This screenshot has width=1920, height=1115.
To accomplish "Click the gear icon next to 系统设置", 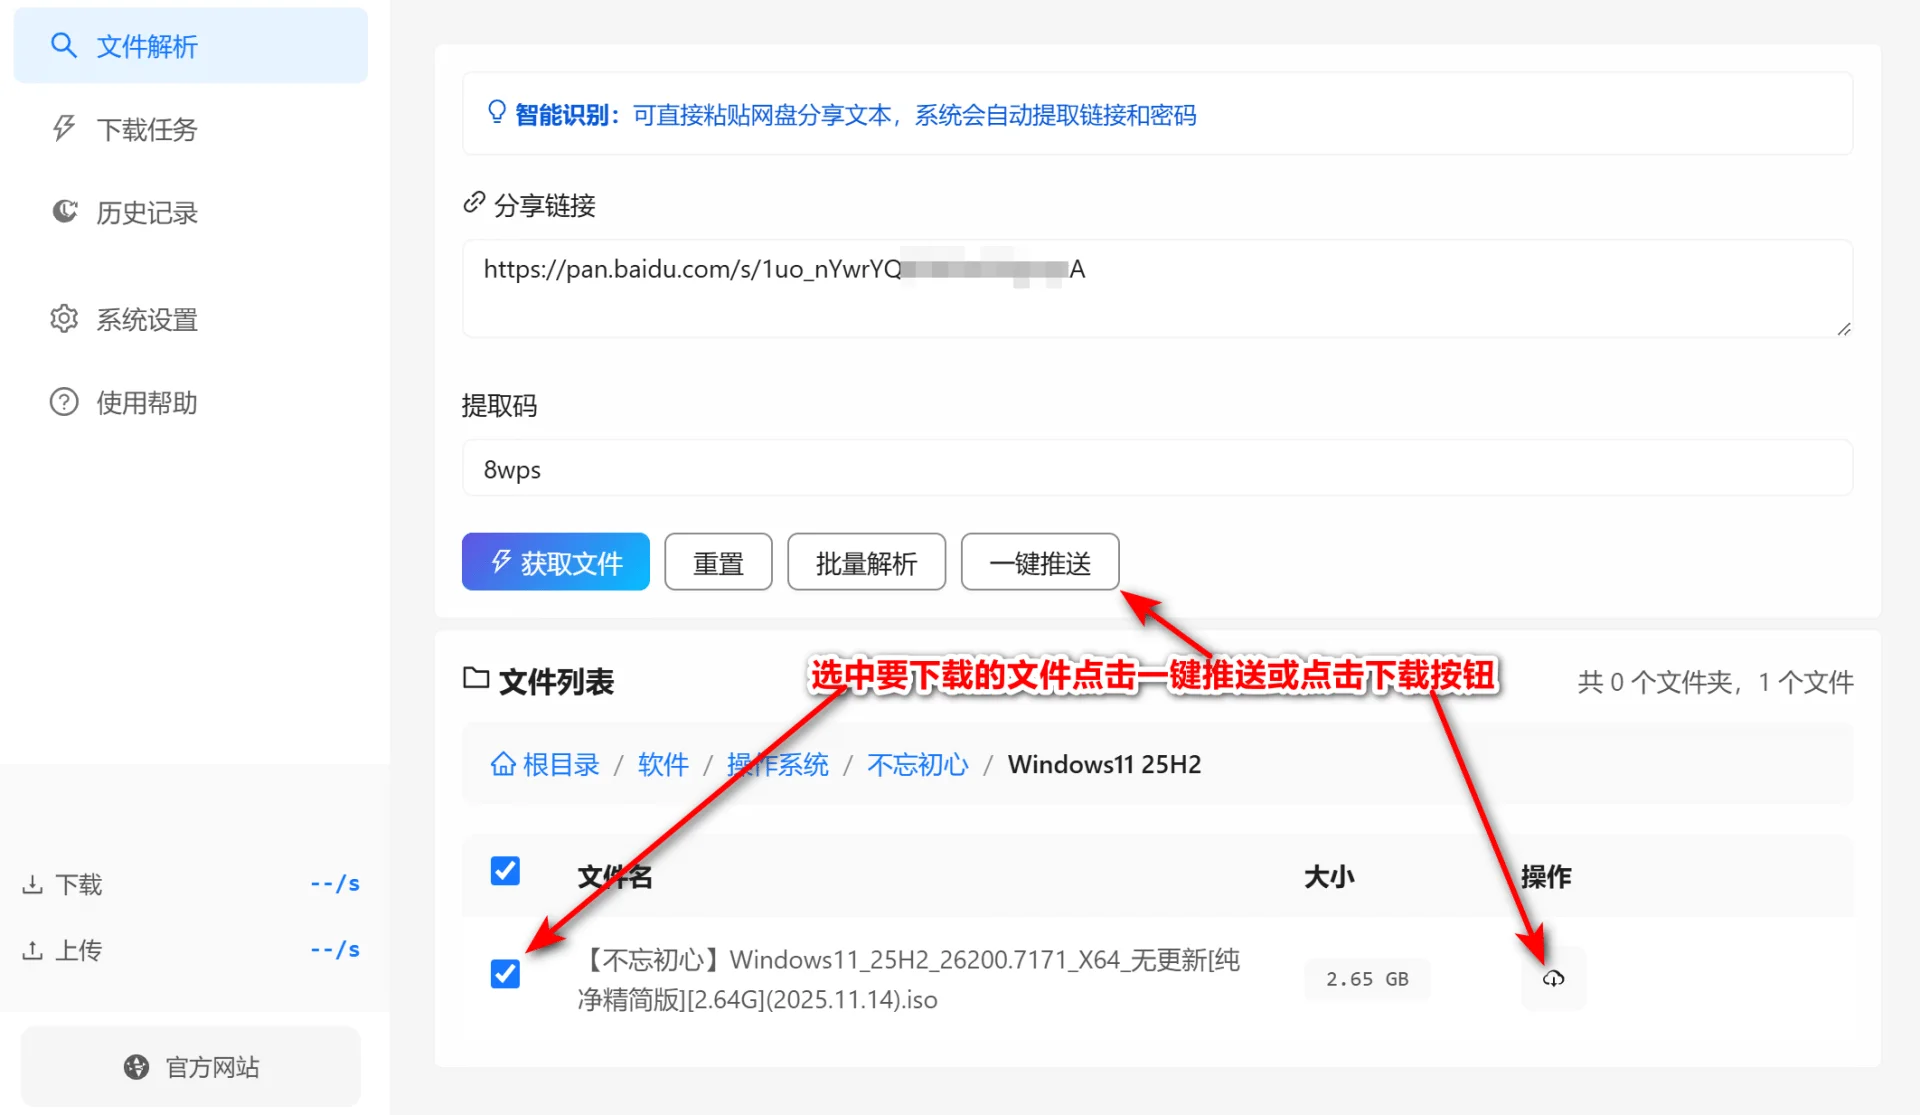I will [x=64, y=319].
